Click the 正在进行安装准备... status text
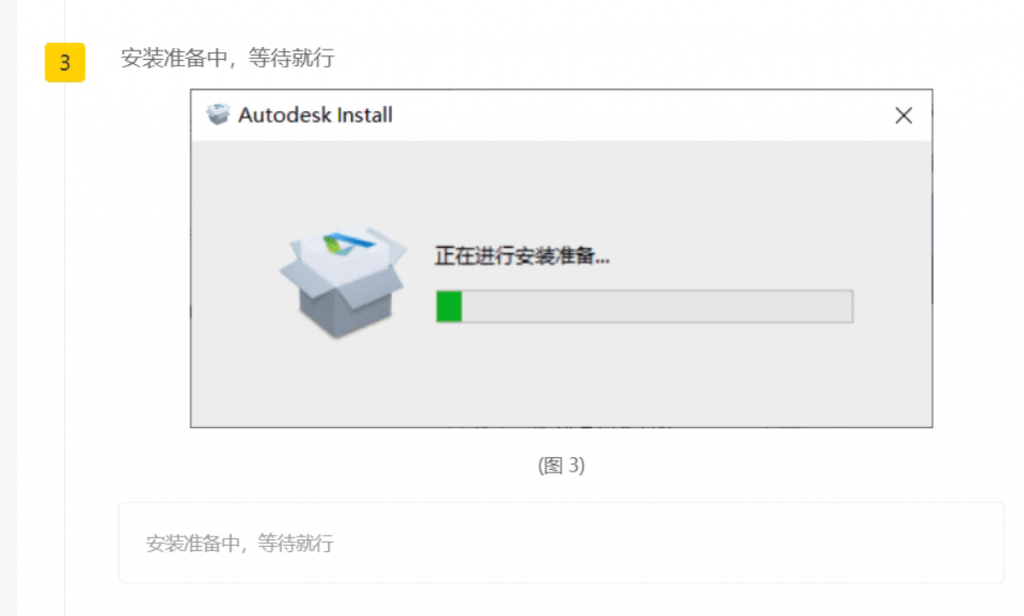The height and width of the screenshot is (616, 1024). coord(522,255)
